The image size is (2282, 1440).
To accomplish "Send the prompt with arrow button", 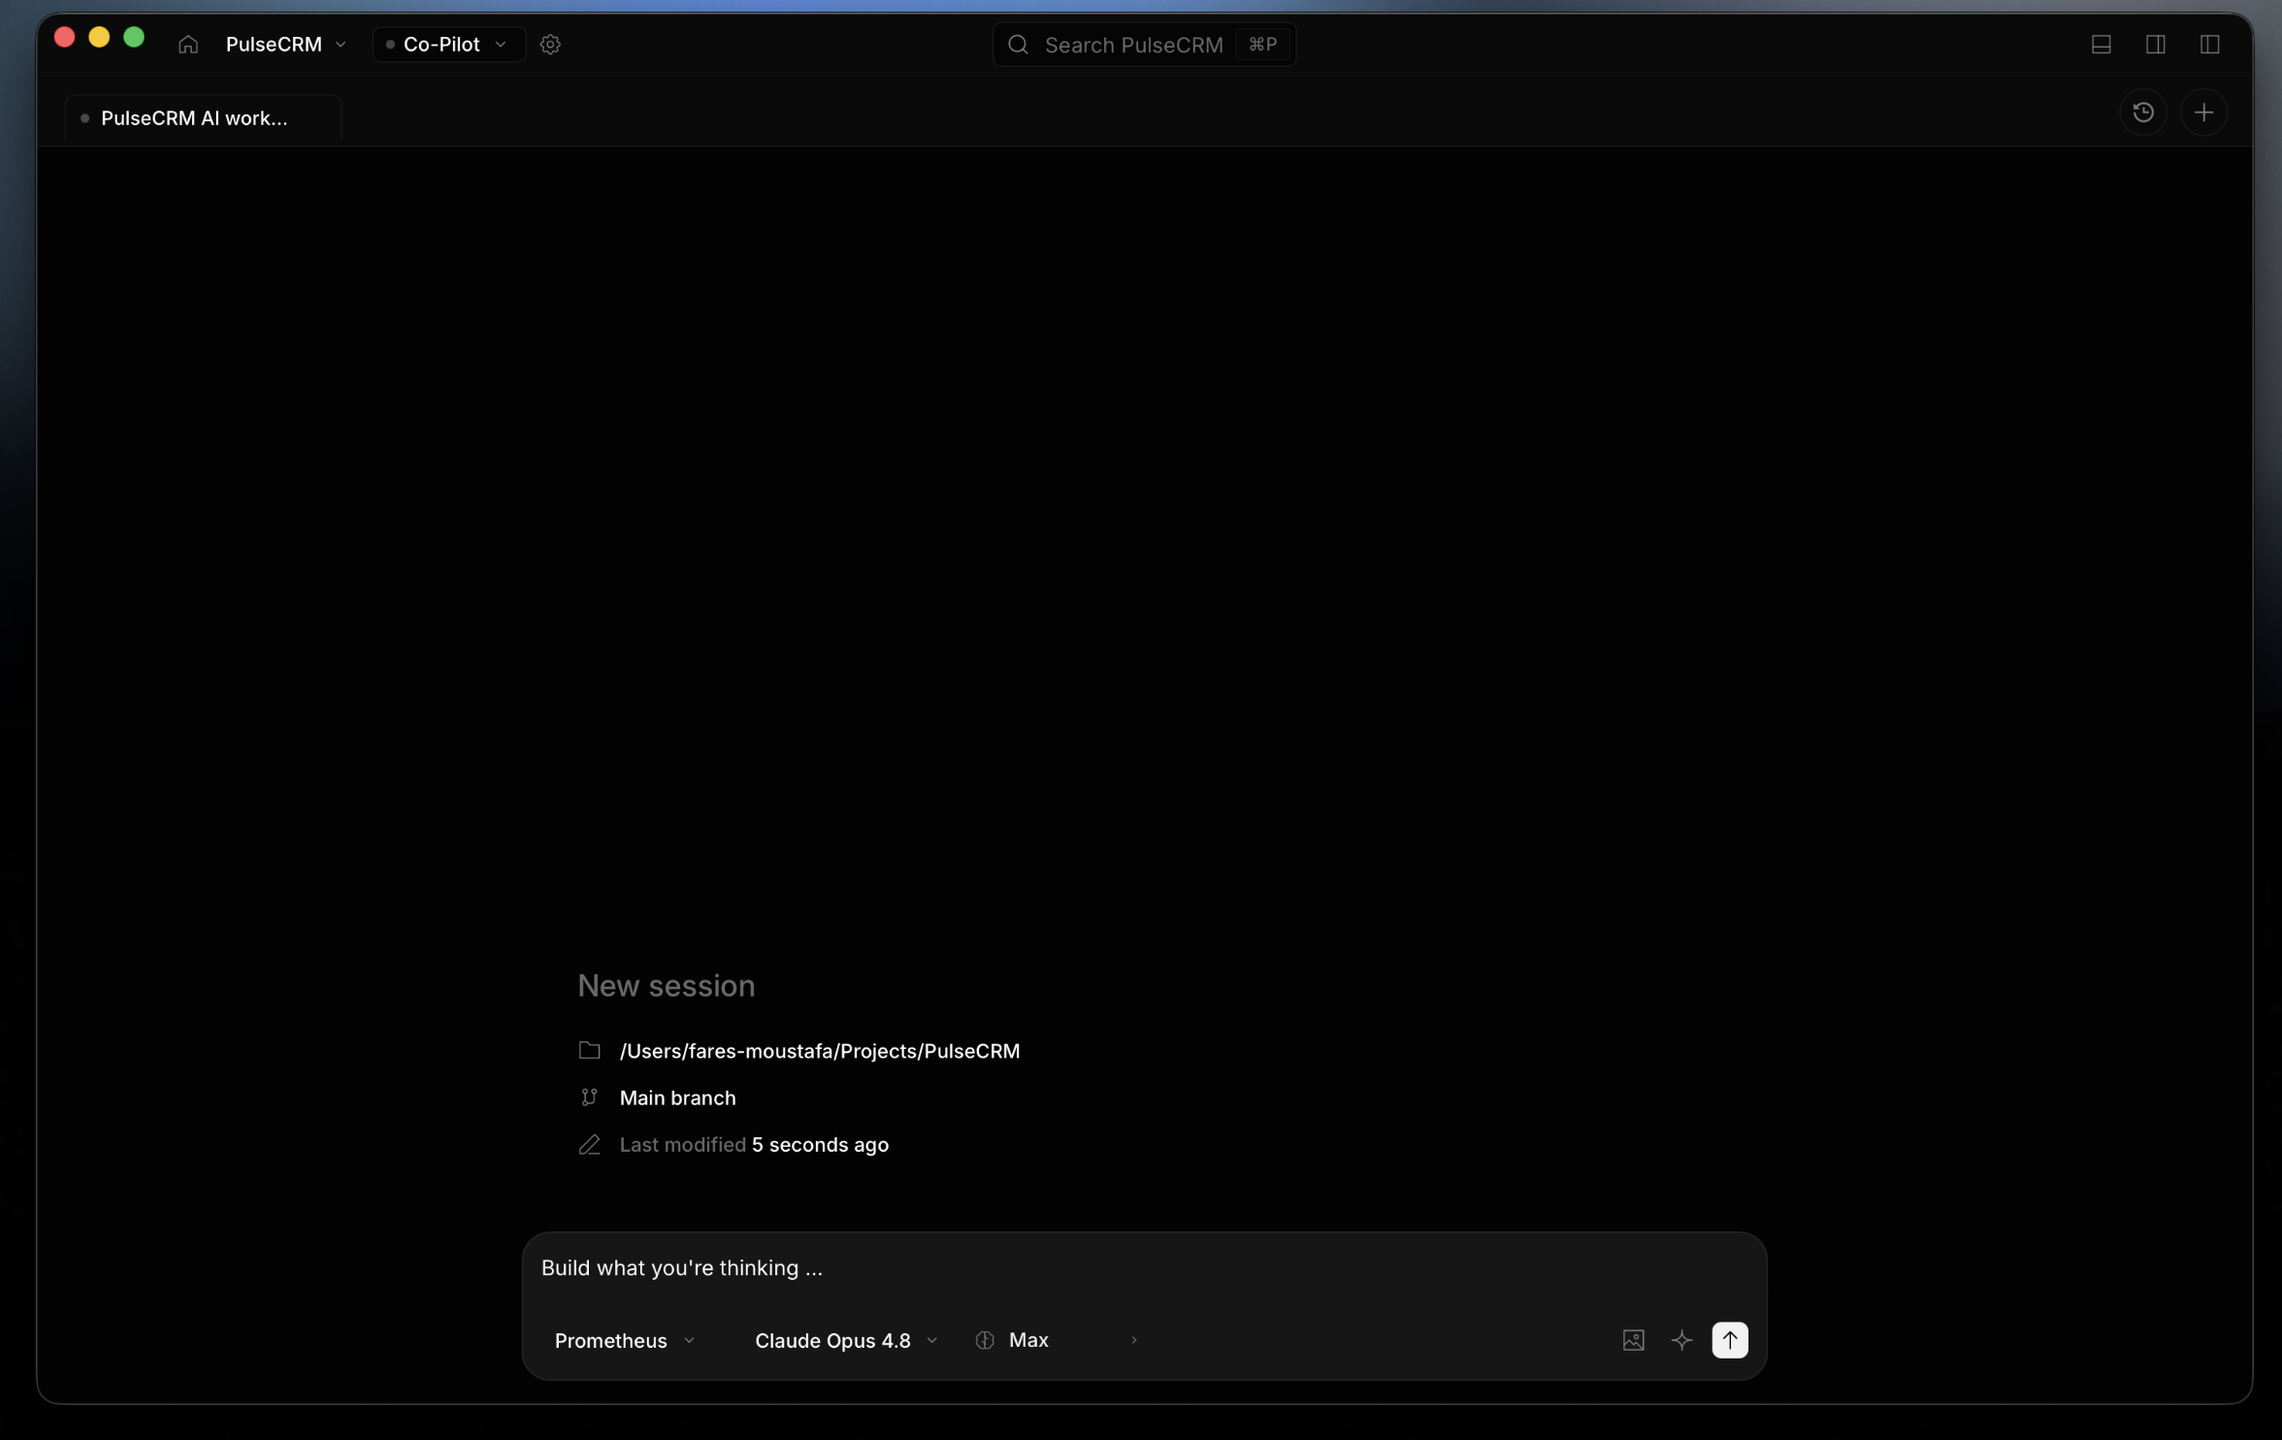I will tap(1730, 1340).
